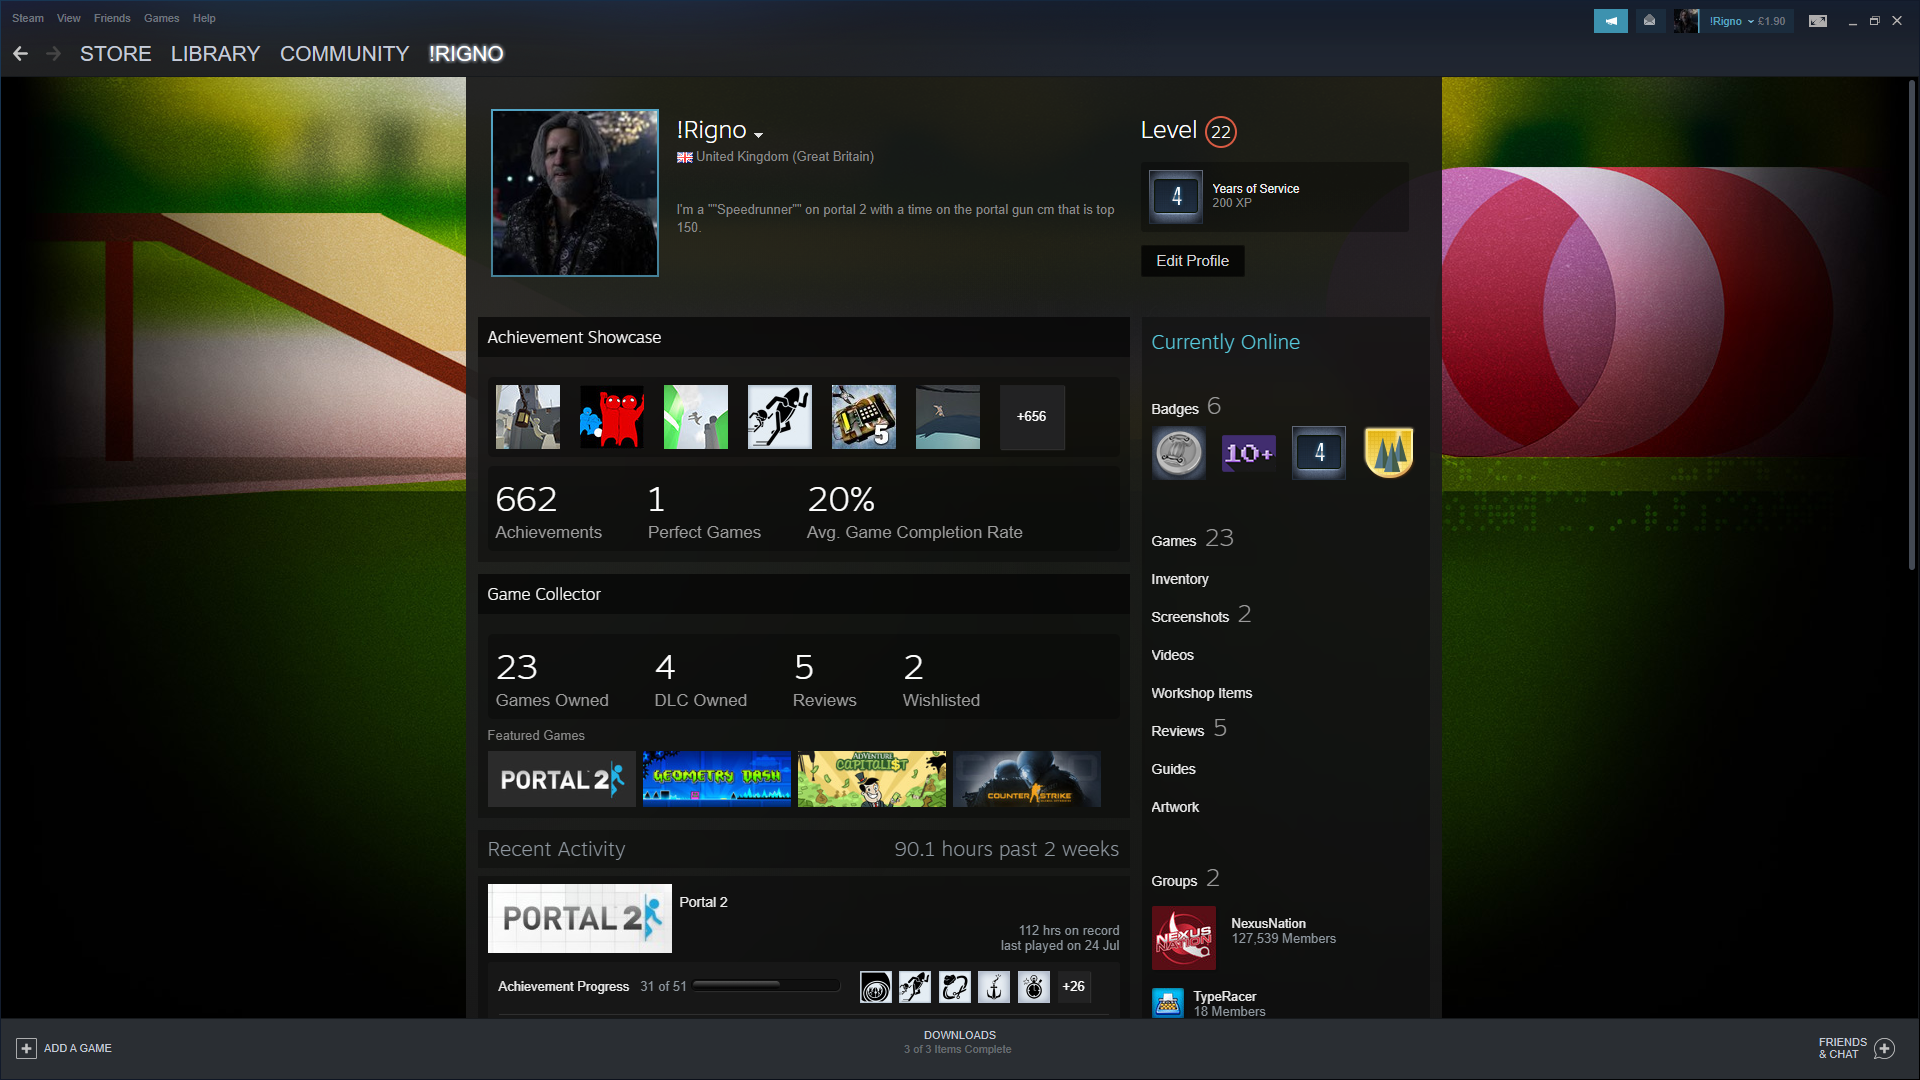Switch to the LIBRARY tab
The height and width of the screenshot is (1080, 1920).
(215, 54)
